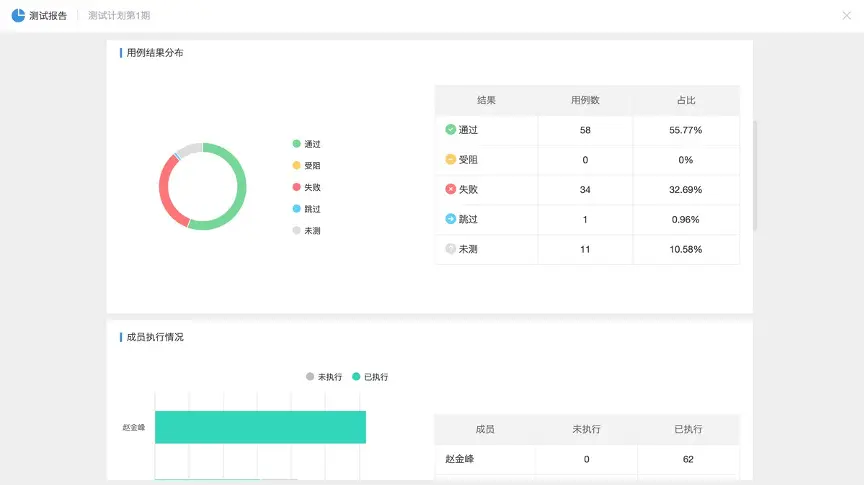
Task: Click the 34 failed case count cell
Action: pos(585,190)
